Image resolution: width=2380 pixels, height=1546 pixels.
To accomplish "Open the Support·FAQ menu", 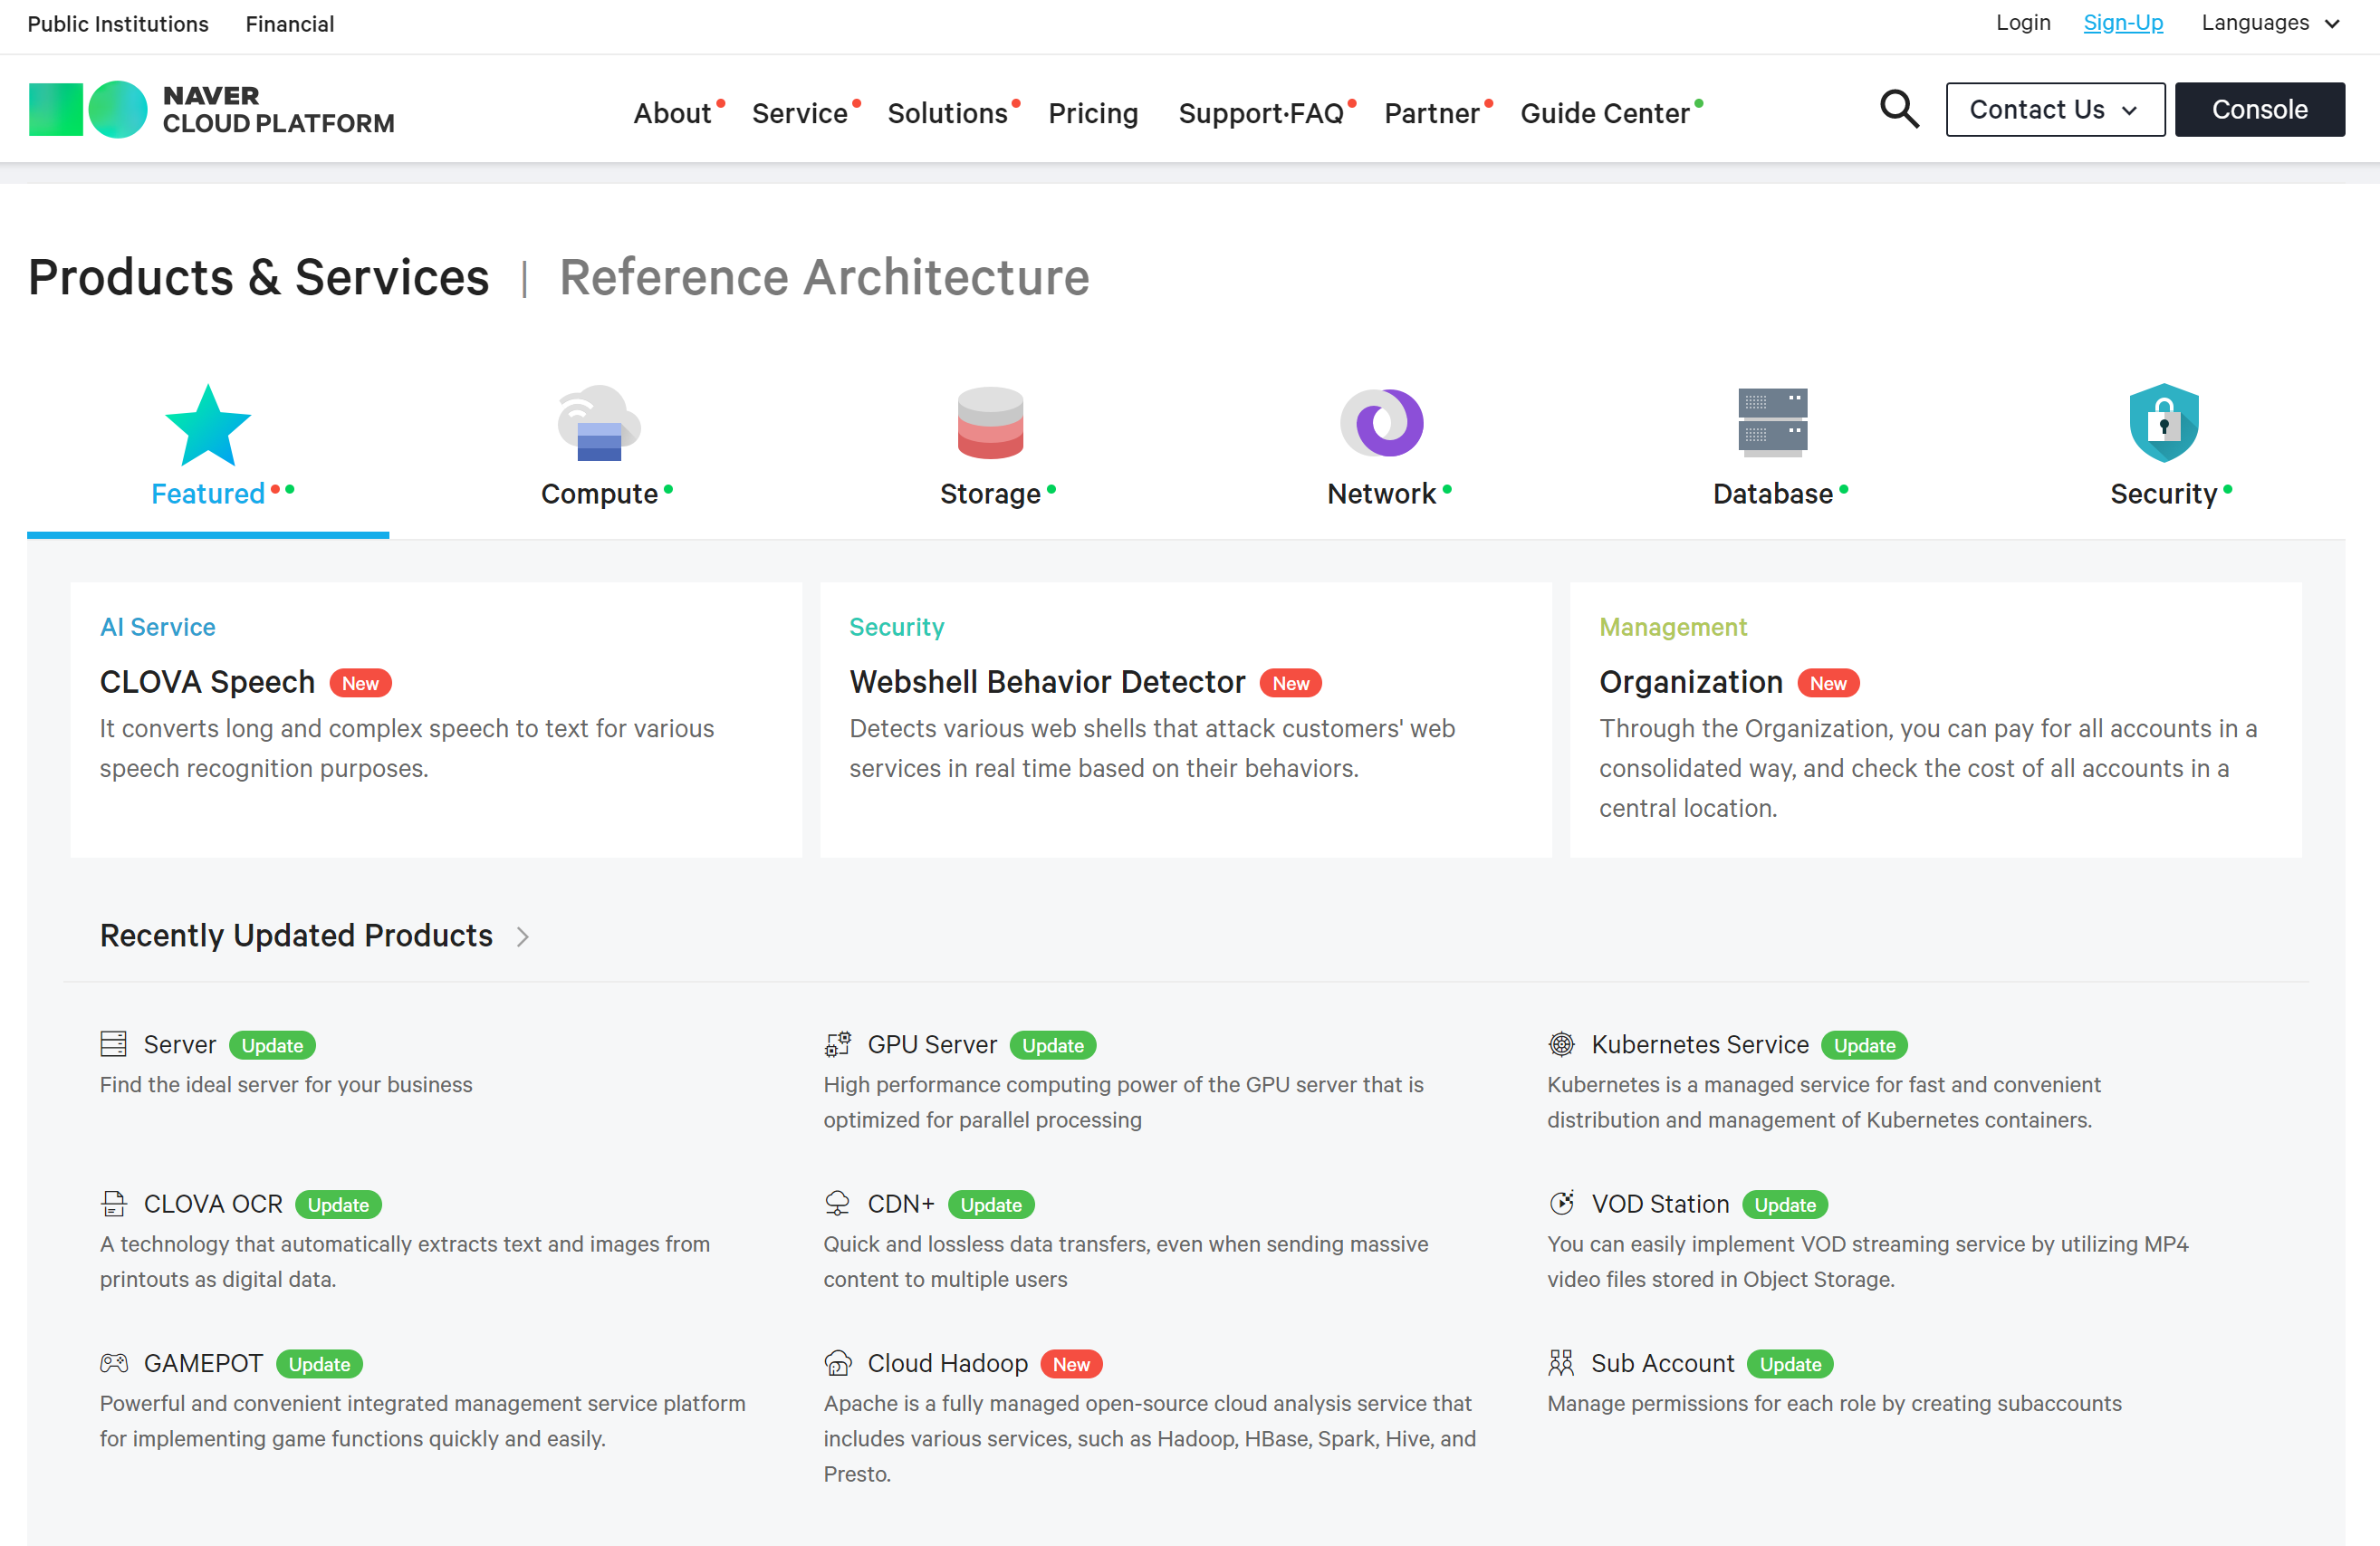I will pos(1261,113).
